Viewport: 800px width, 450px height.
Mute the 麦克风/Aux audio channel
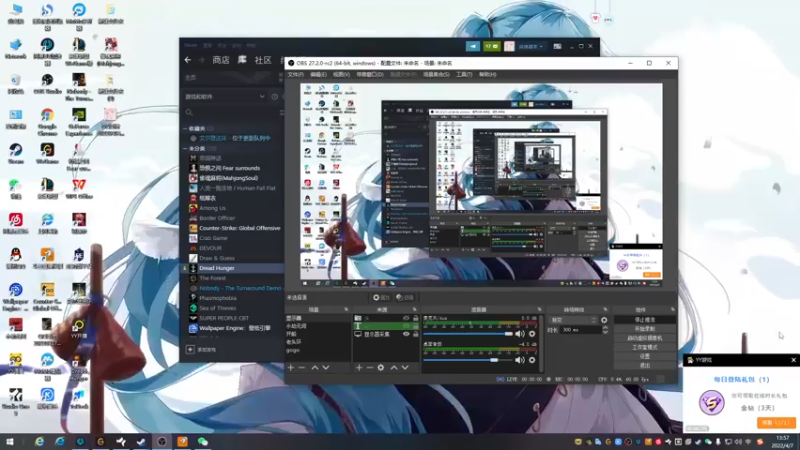pos(519,334)
